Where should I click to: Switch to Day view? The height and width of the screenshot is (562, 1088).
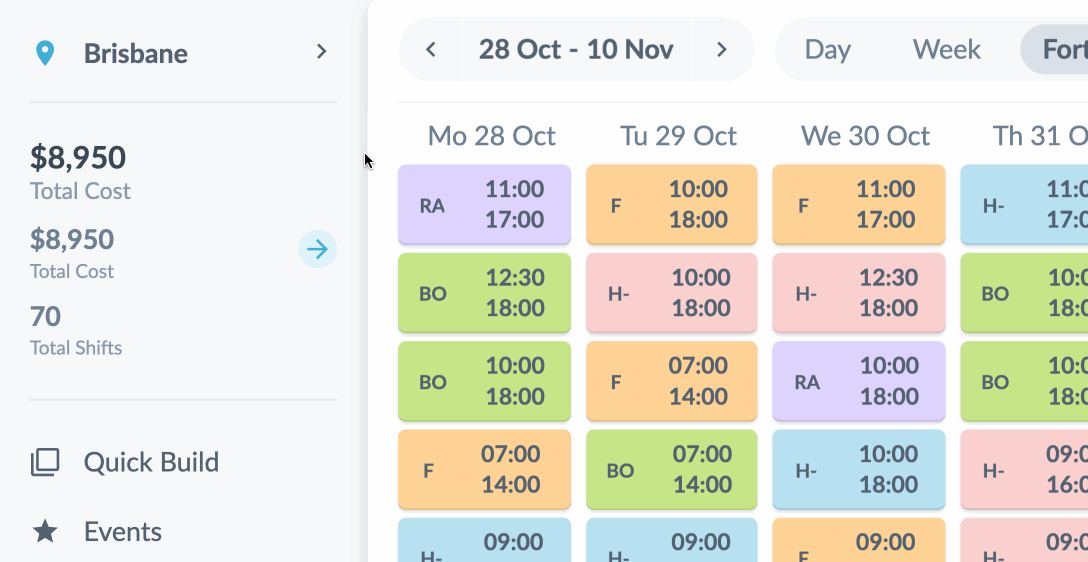827,49
